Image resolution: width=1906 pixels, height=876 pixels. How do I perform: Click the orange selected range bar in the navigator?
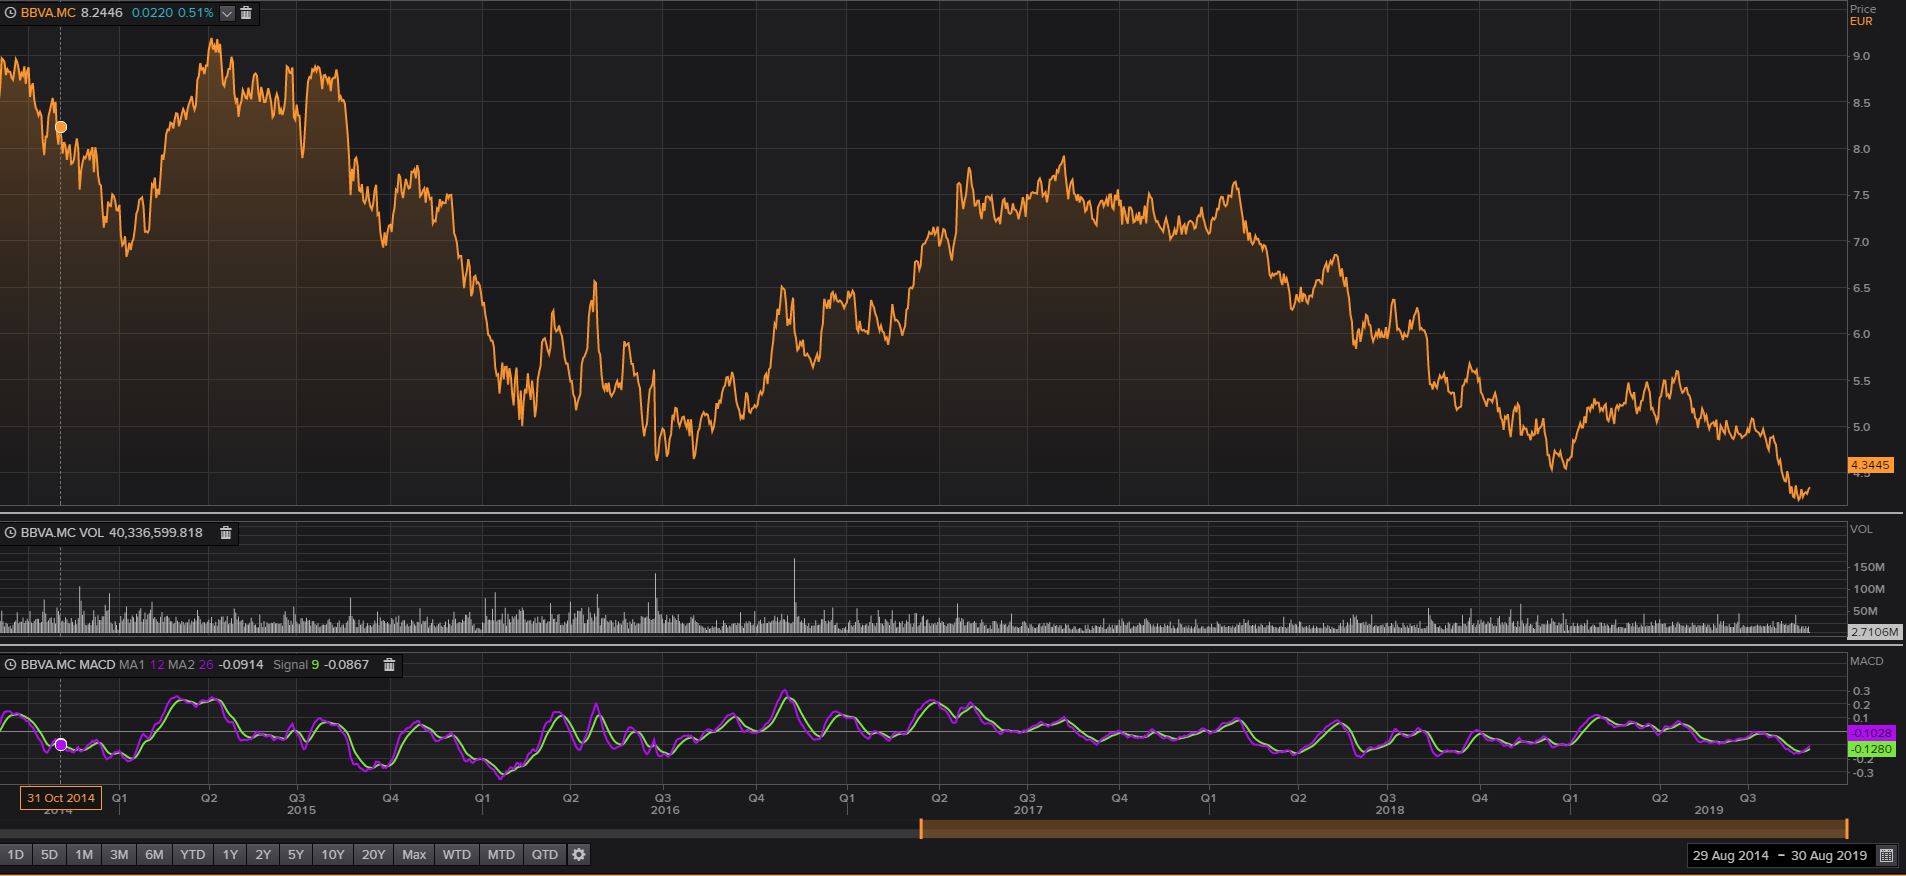click(1384, 828)
